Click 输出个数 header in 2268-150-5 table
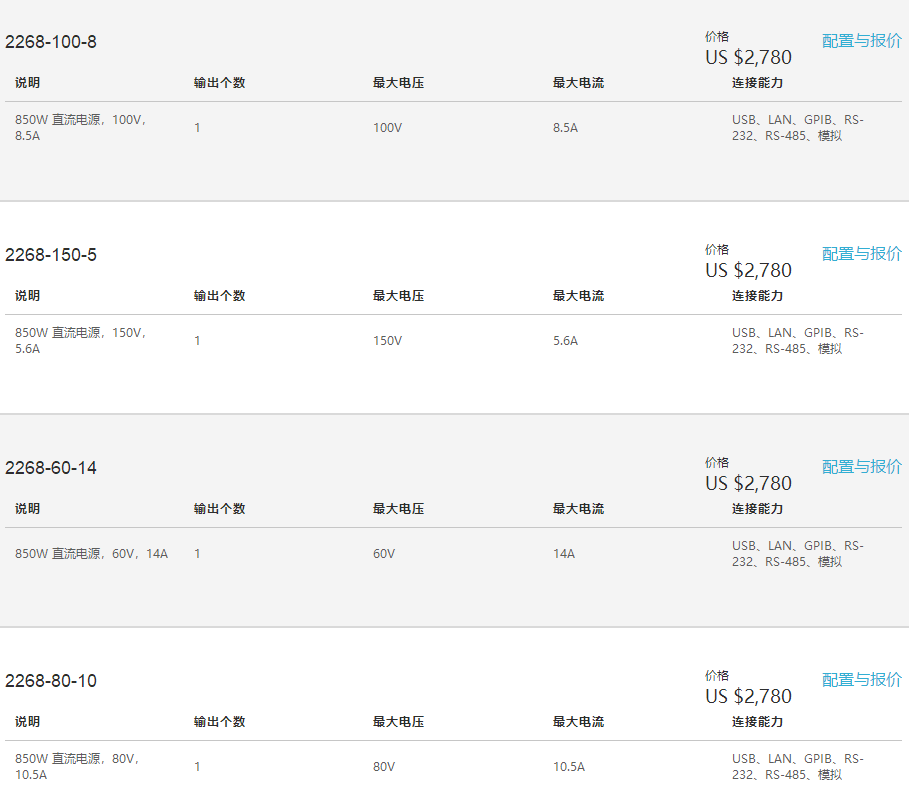 click(220, 296)
